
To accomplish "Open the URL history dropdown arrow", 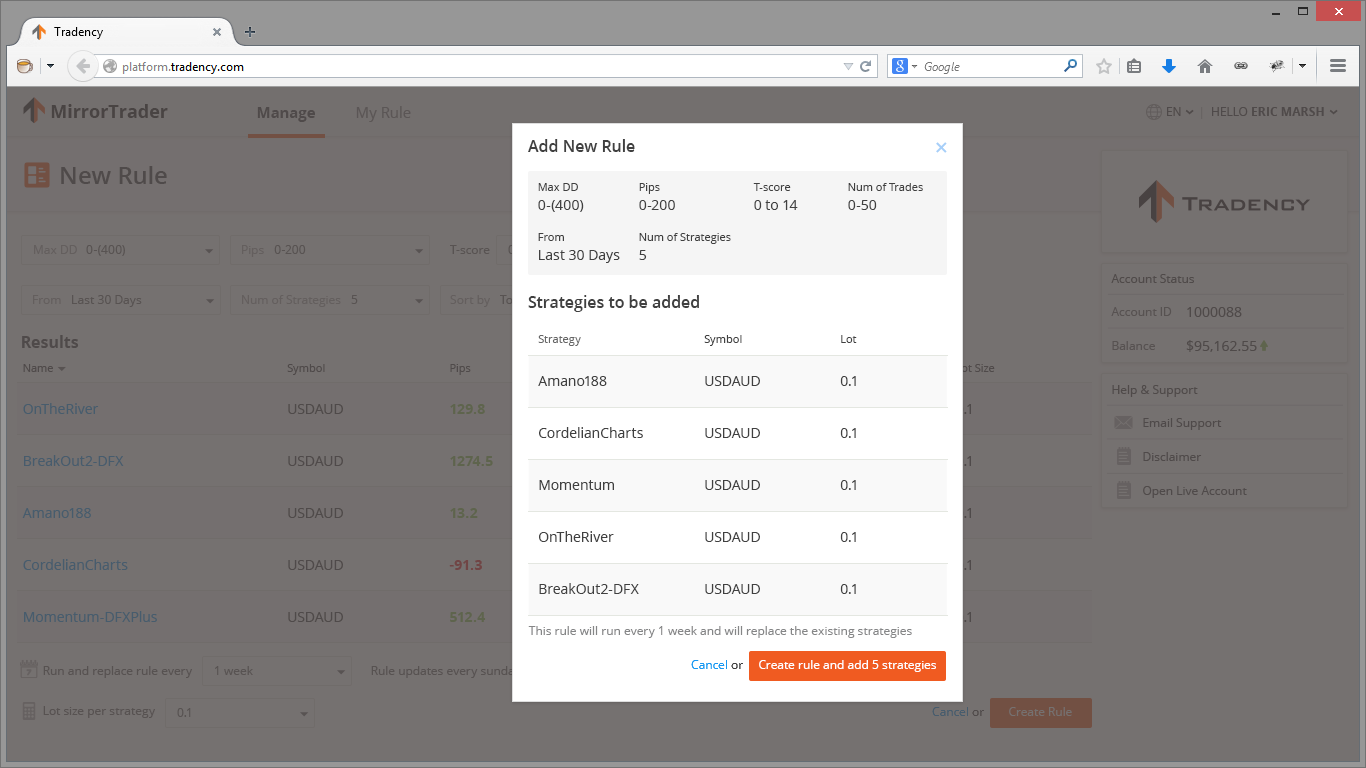I will pos(848,66).
